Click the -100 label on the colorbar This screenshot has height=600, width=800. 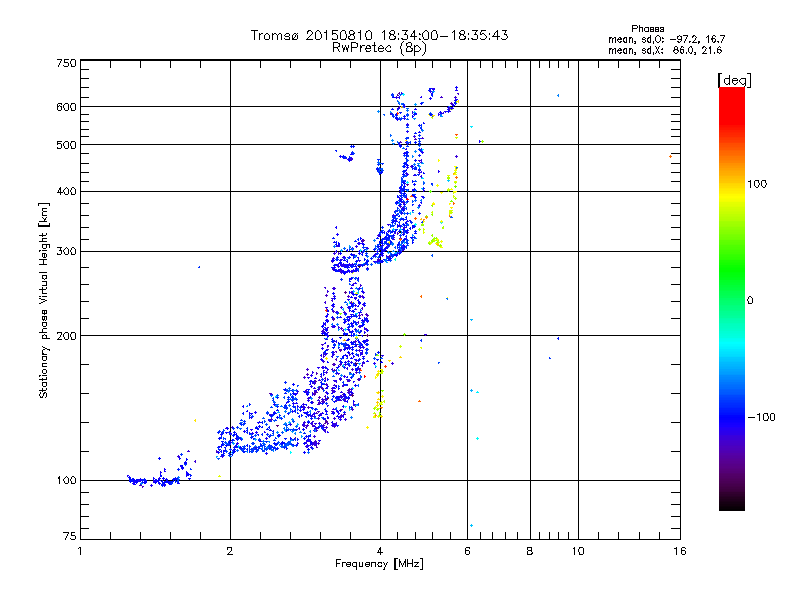[x=761, y=417]
